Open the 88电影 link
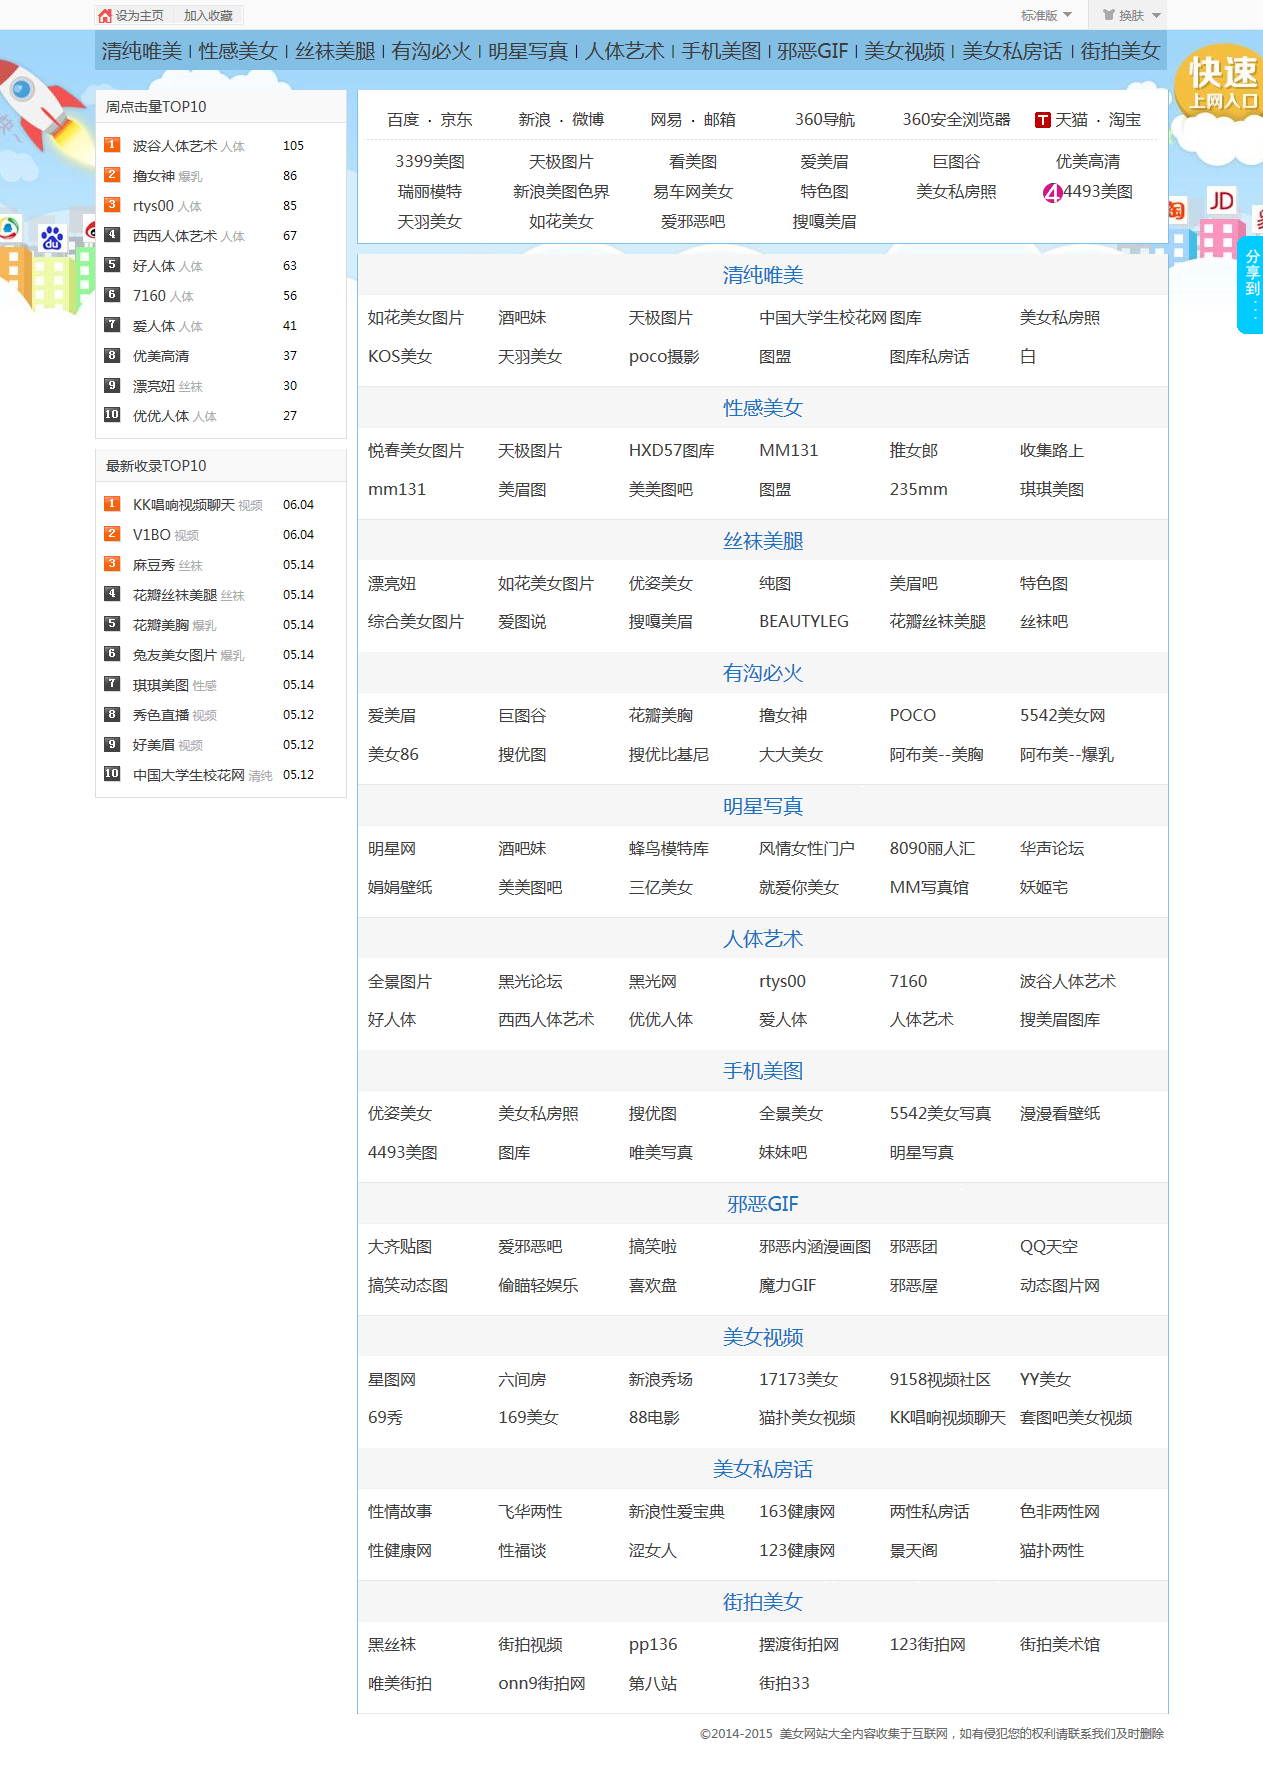1263x1769 pixels. coord(654,1418)
